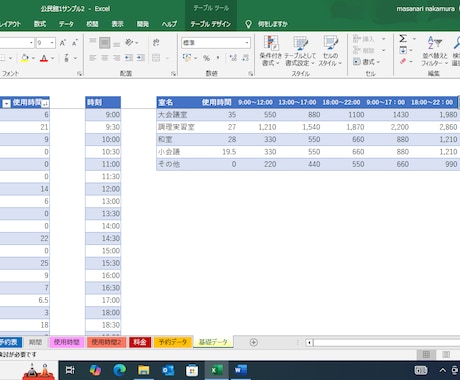
Task: Align text right
Action: point(116,58)
